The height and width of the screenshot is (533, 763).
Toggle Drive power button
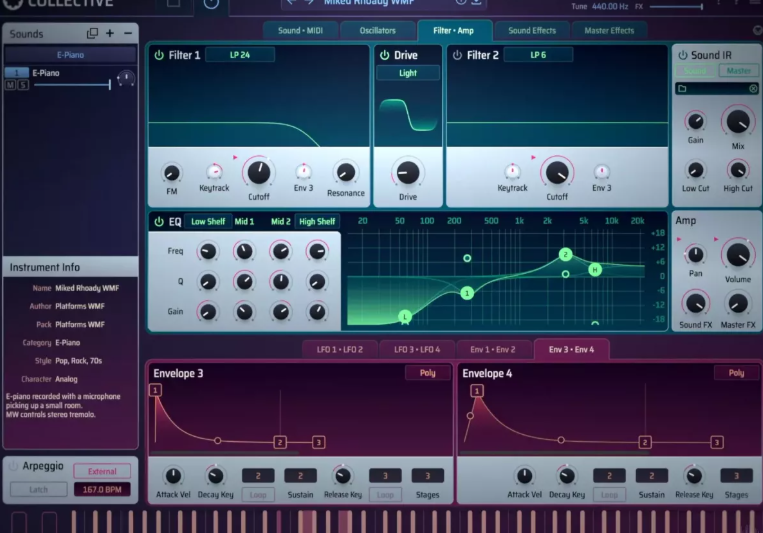point(384,55)
